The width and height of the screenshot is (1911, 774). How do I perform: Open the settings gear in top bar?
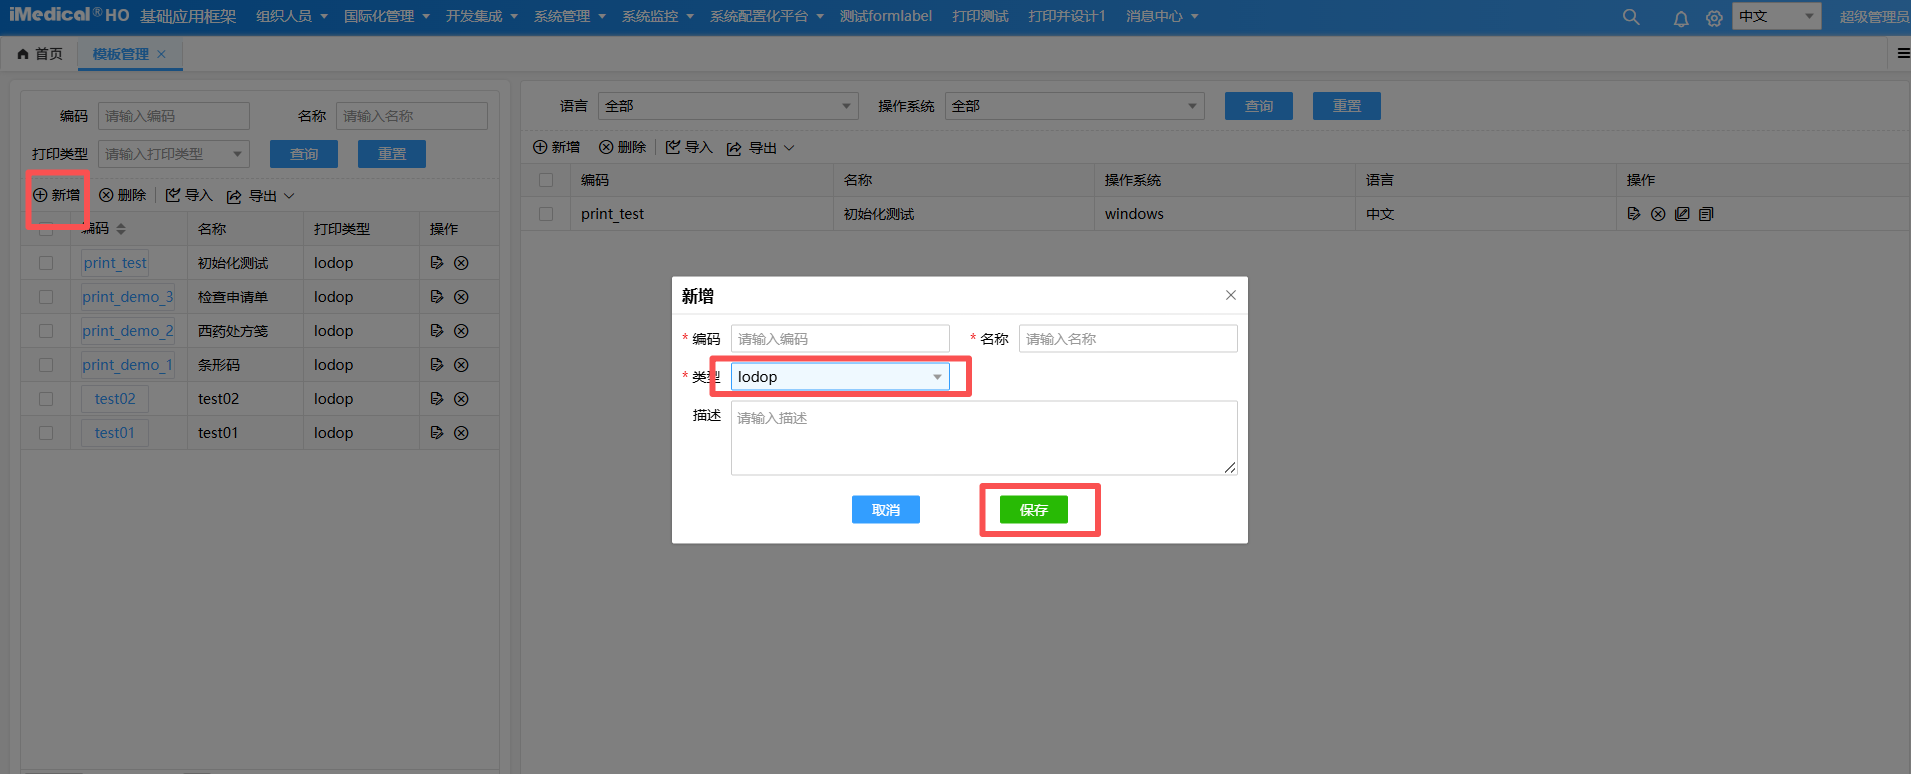(1714, 18)
